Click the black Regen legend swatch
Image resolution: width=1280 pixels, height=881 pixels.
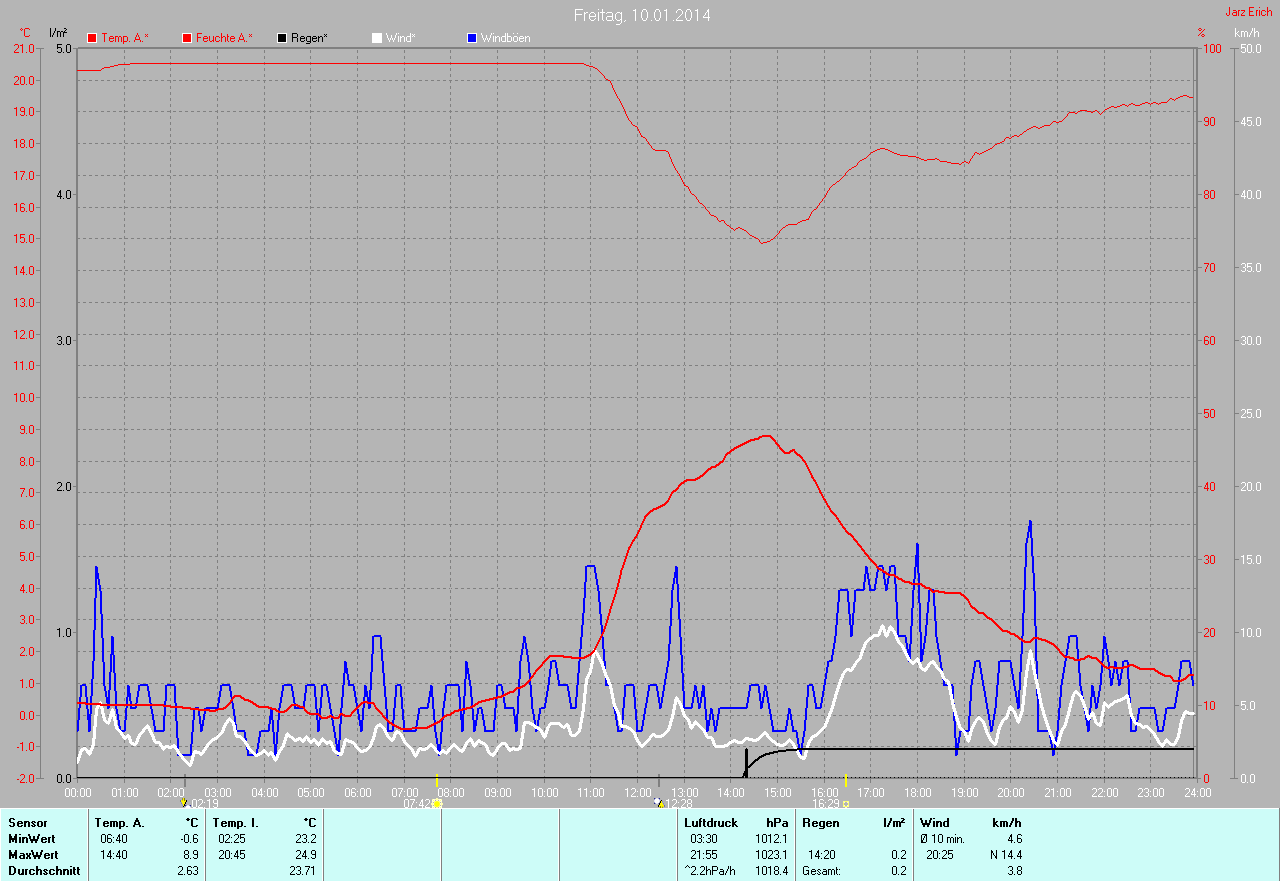[x=282, y=38]
